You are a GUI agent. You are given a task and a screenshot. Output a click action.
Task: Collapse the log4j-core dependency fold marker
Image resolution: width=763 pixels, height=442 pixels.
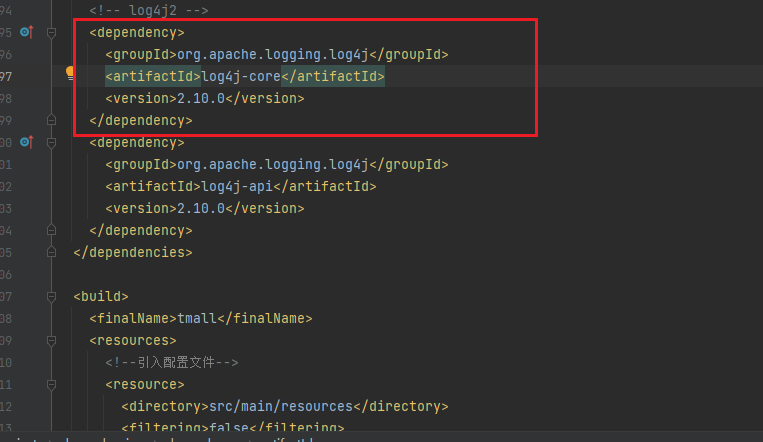click(x=53, y=33)
